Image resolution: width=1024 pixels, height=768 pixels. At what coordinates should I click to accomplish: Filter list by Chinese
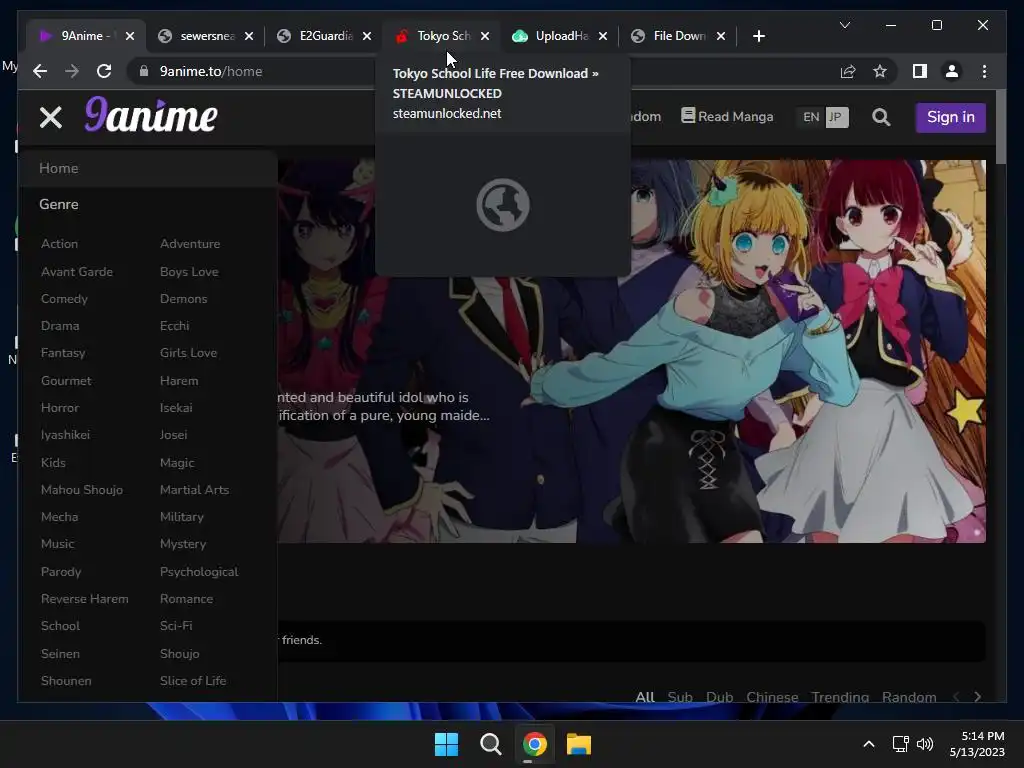pos(772,697)
